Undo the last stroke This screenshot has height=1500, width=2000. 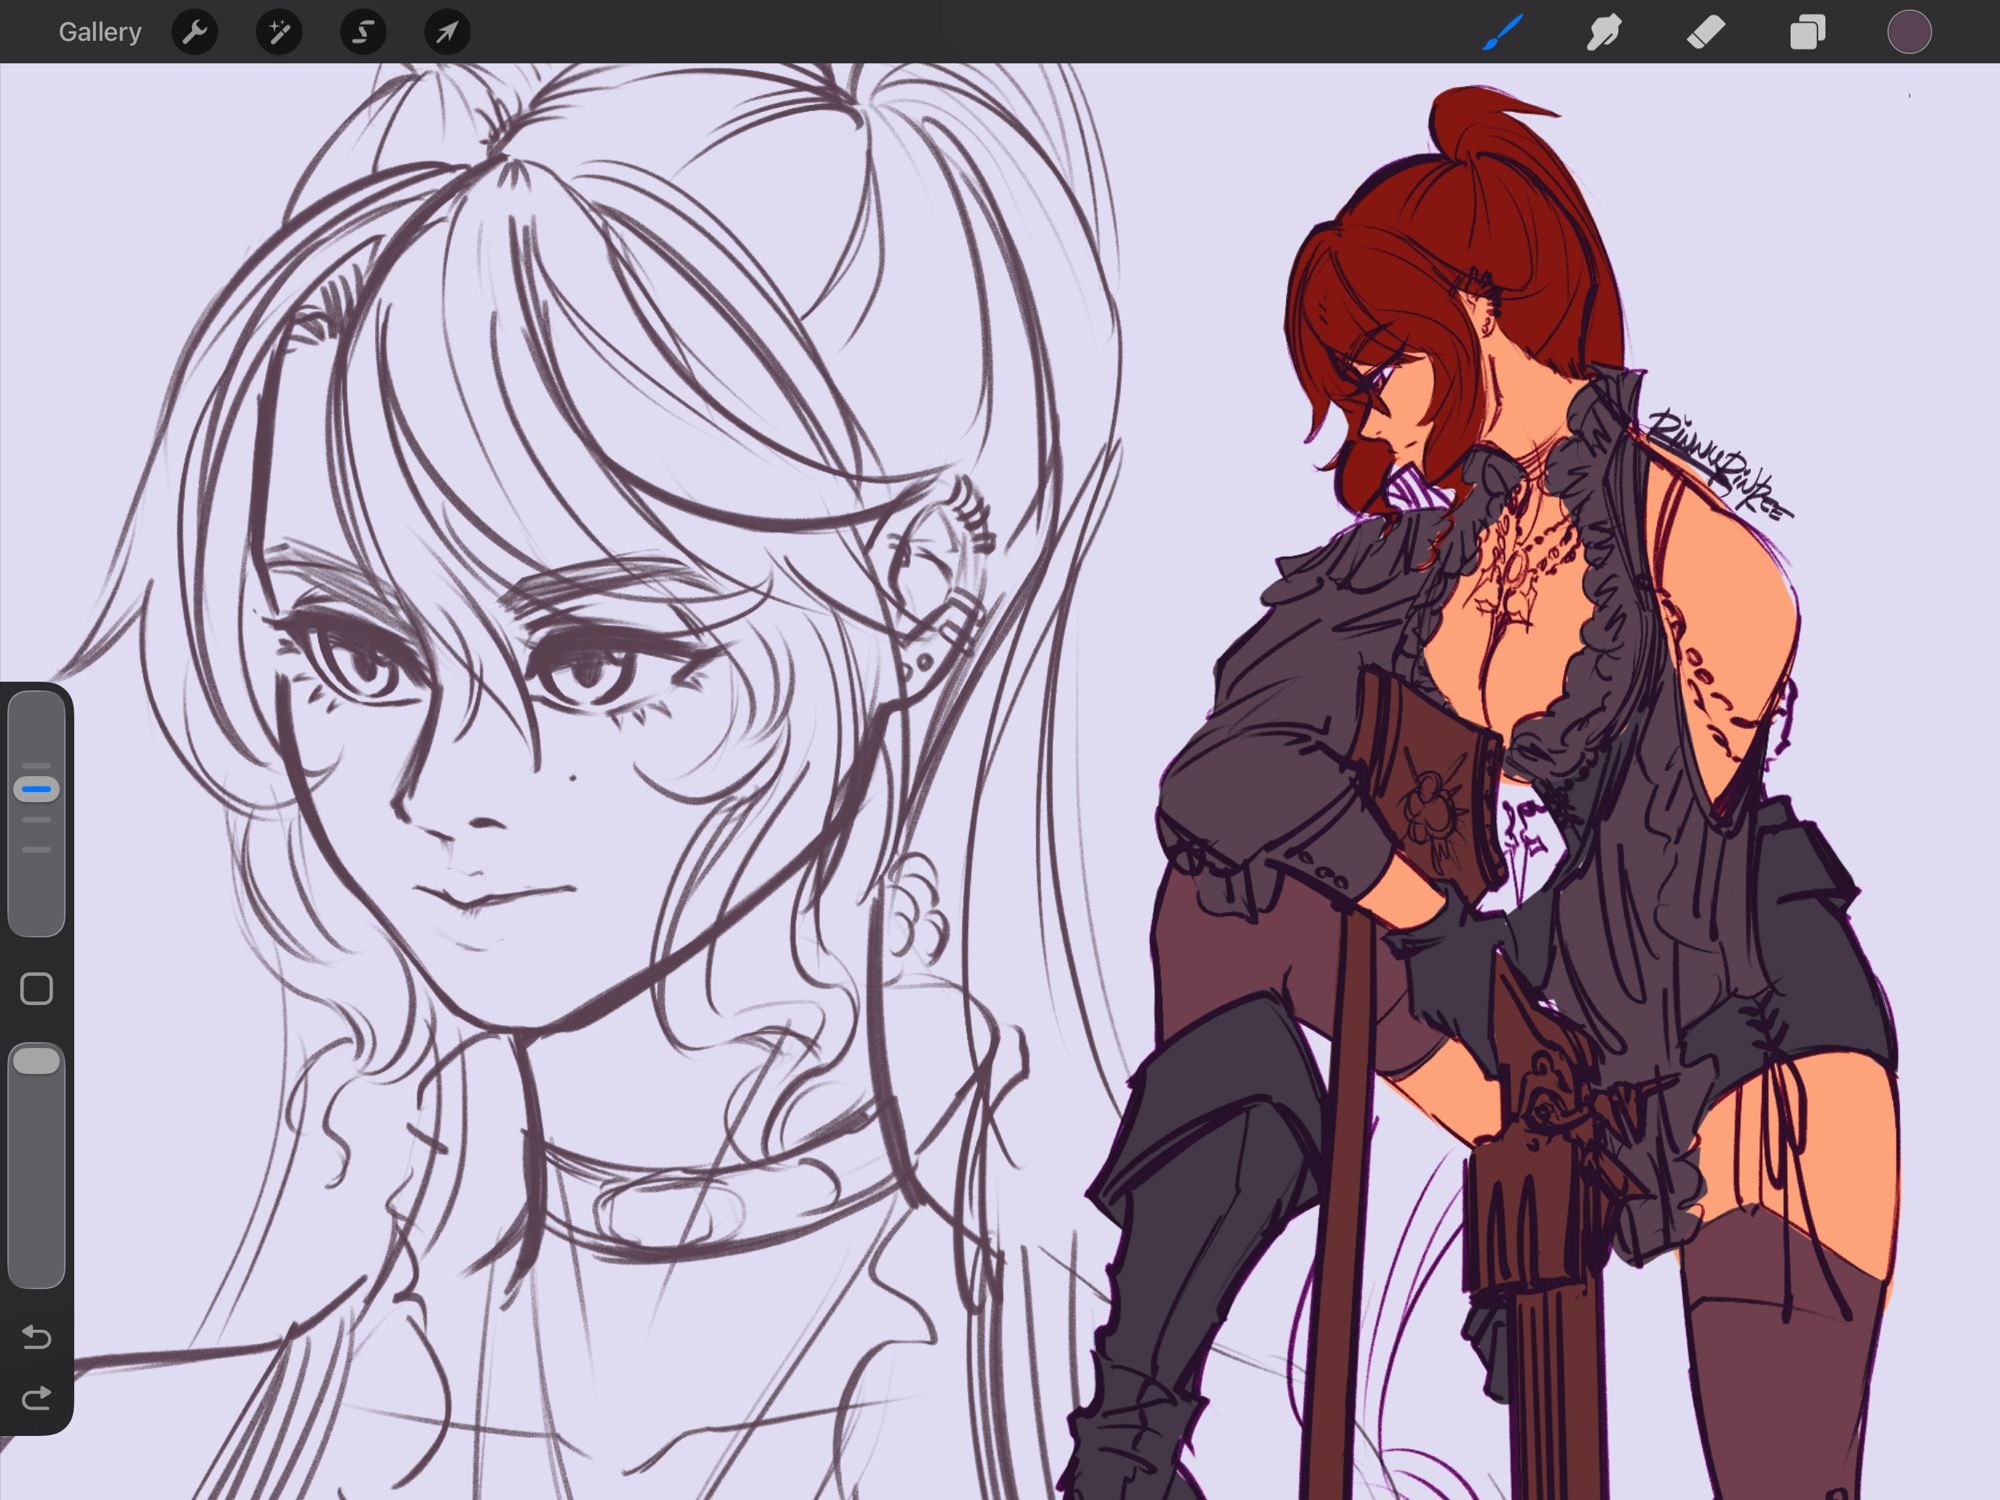[x=37, y=1337]
